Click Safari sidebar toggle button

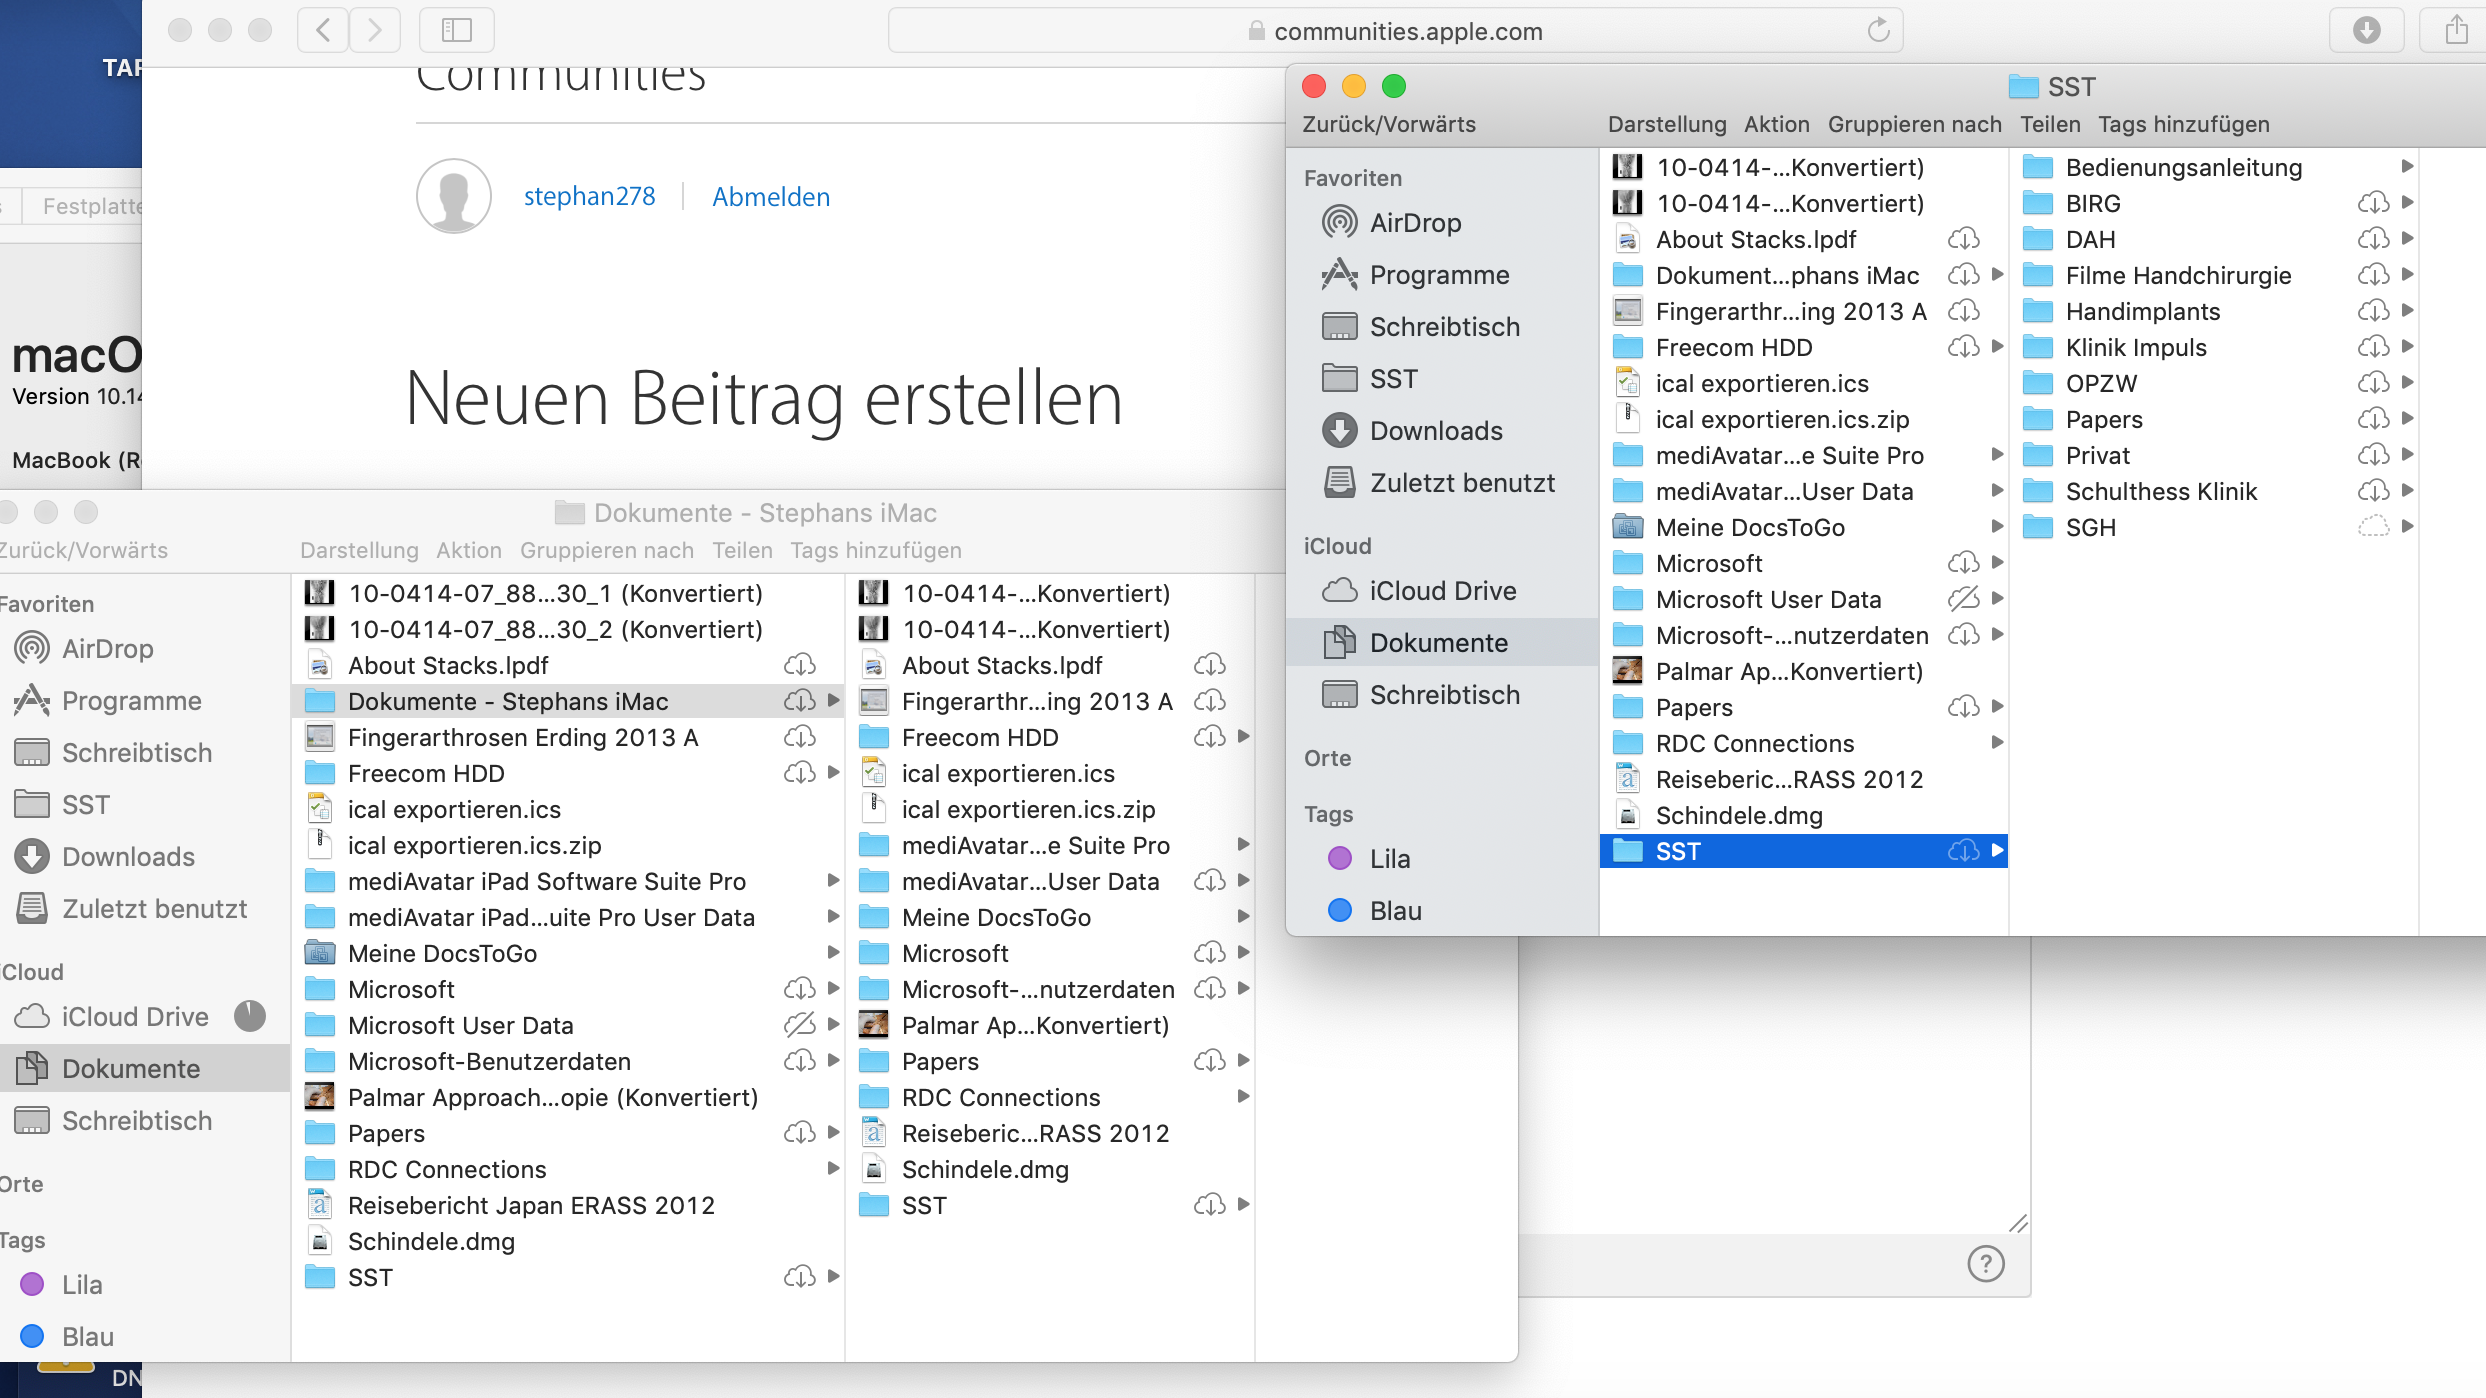coord(456,30)
